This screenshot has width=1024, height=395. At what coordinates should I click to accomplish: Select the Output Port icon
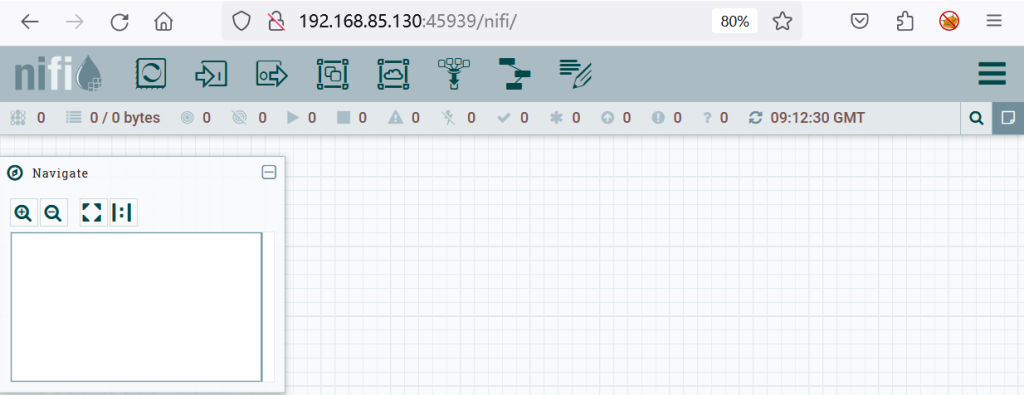click(x=272, y=74)
